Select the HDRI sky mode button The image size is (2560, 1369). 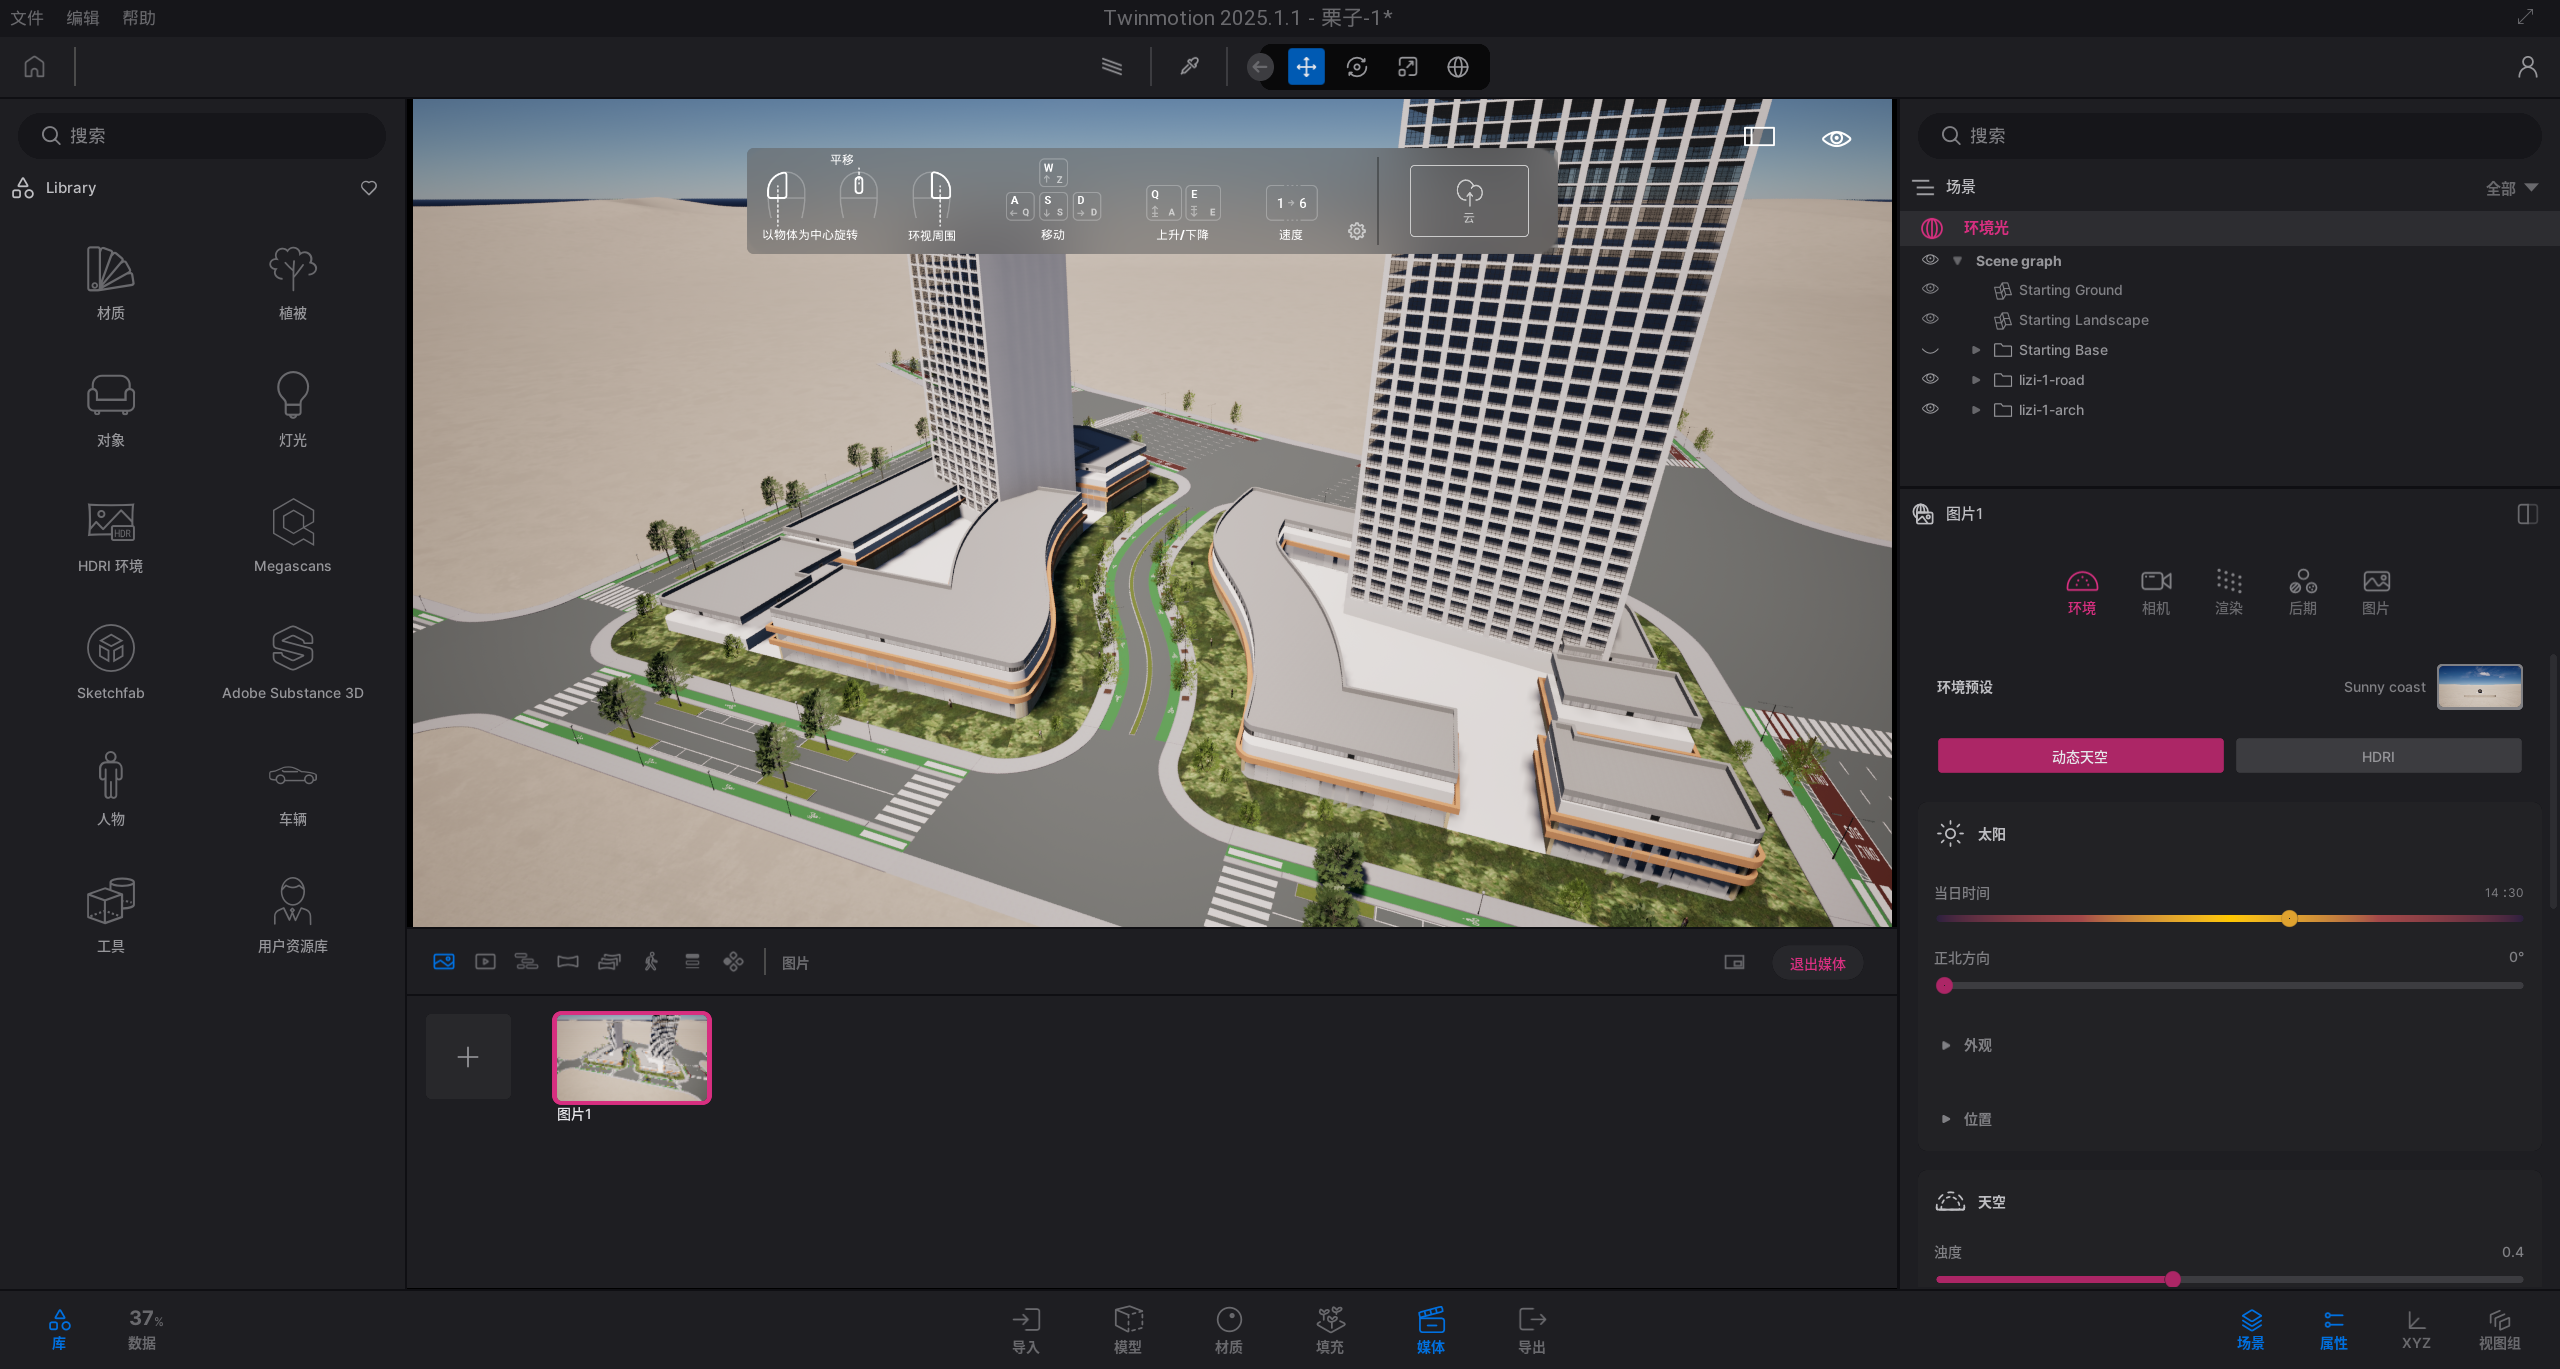click(2377, 757)
